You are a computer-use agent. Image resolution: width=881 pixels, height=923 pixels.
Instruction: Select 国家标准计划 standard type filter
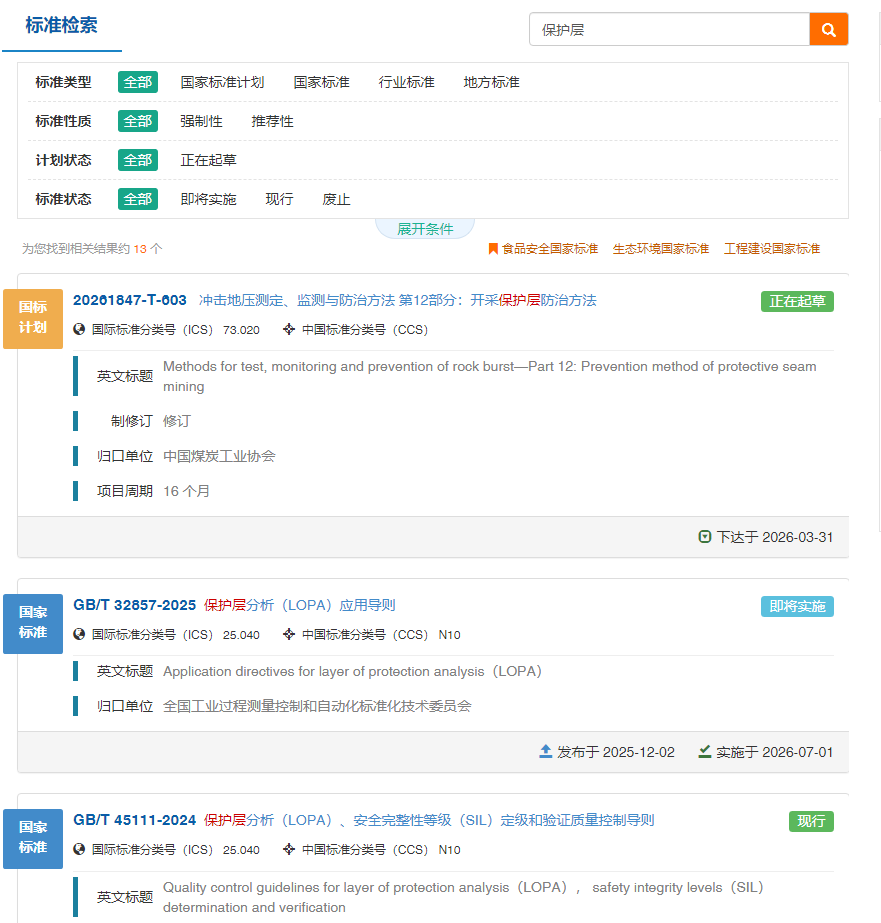[x=222, y=82]
